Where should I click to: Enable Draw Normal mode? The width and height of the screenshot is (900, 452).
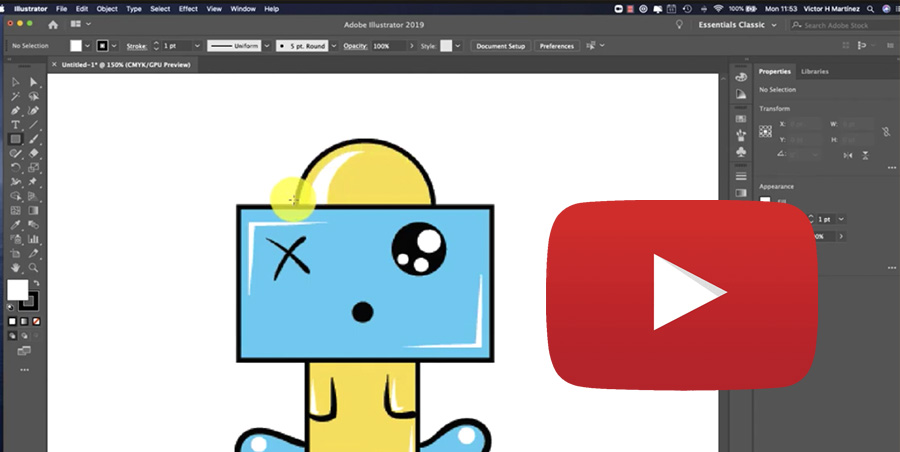pos(12,335)
